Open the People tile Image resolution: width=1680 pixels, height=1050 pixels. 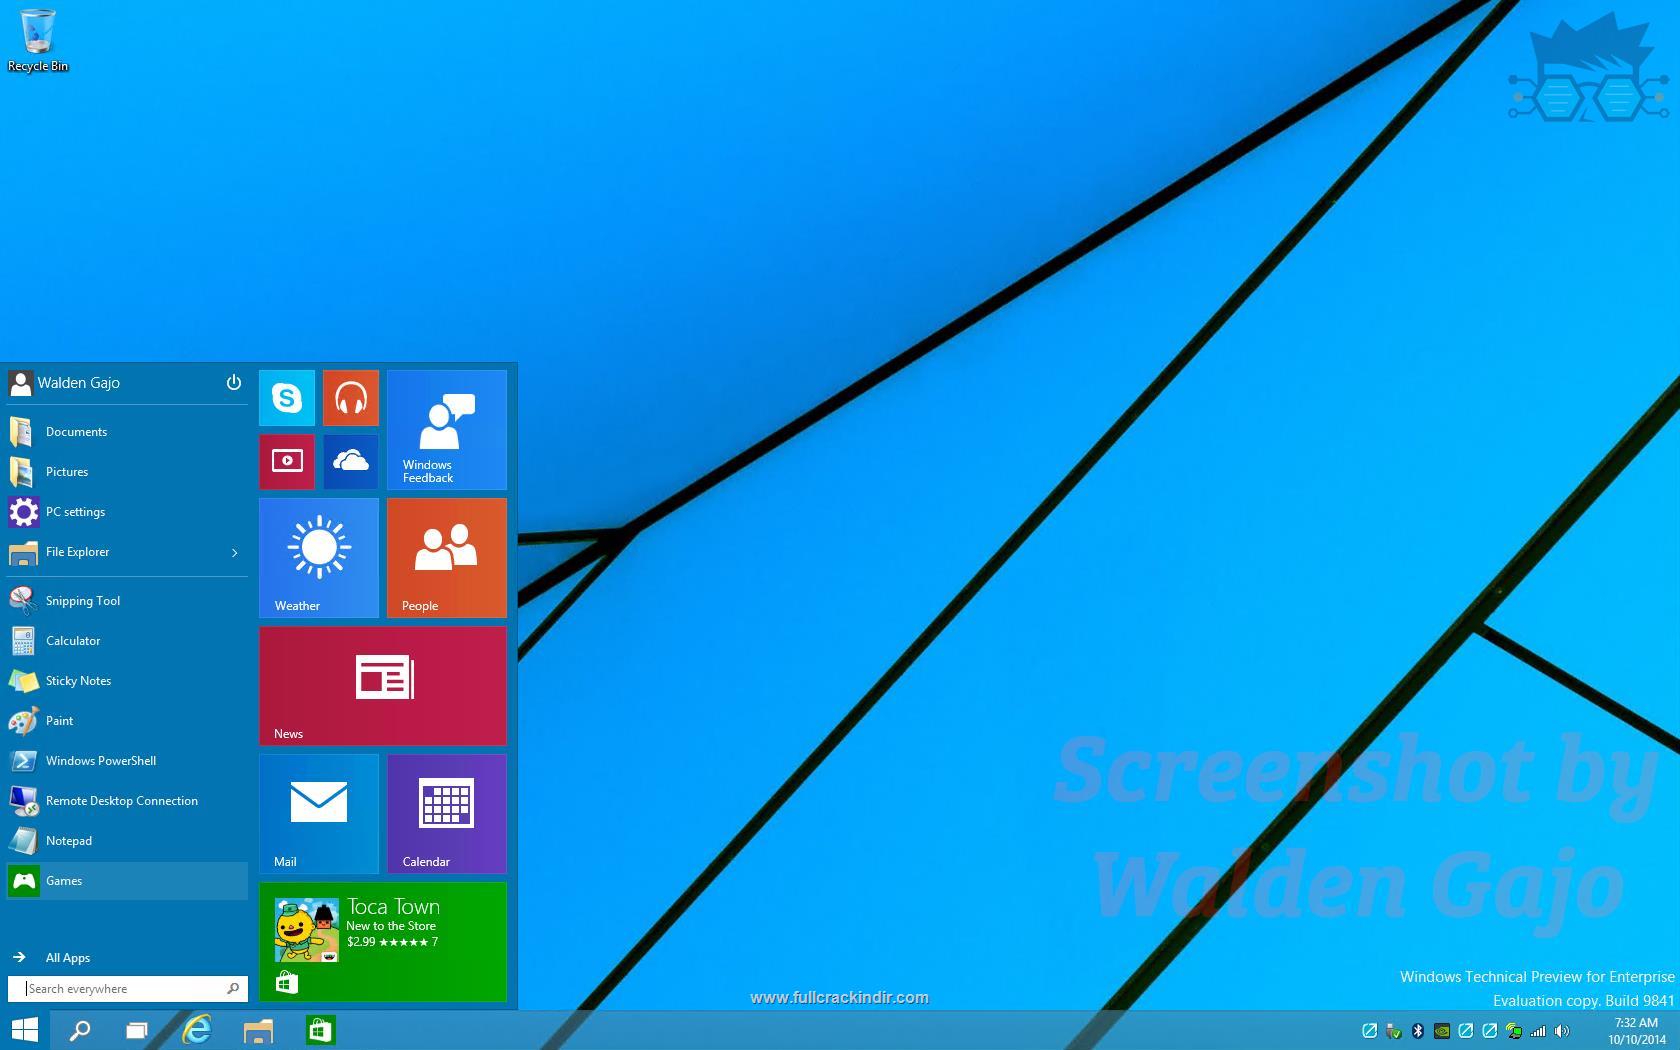447,558
